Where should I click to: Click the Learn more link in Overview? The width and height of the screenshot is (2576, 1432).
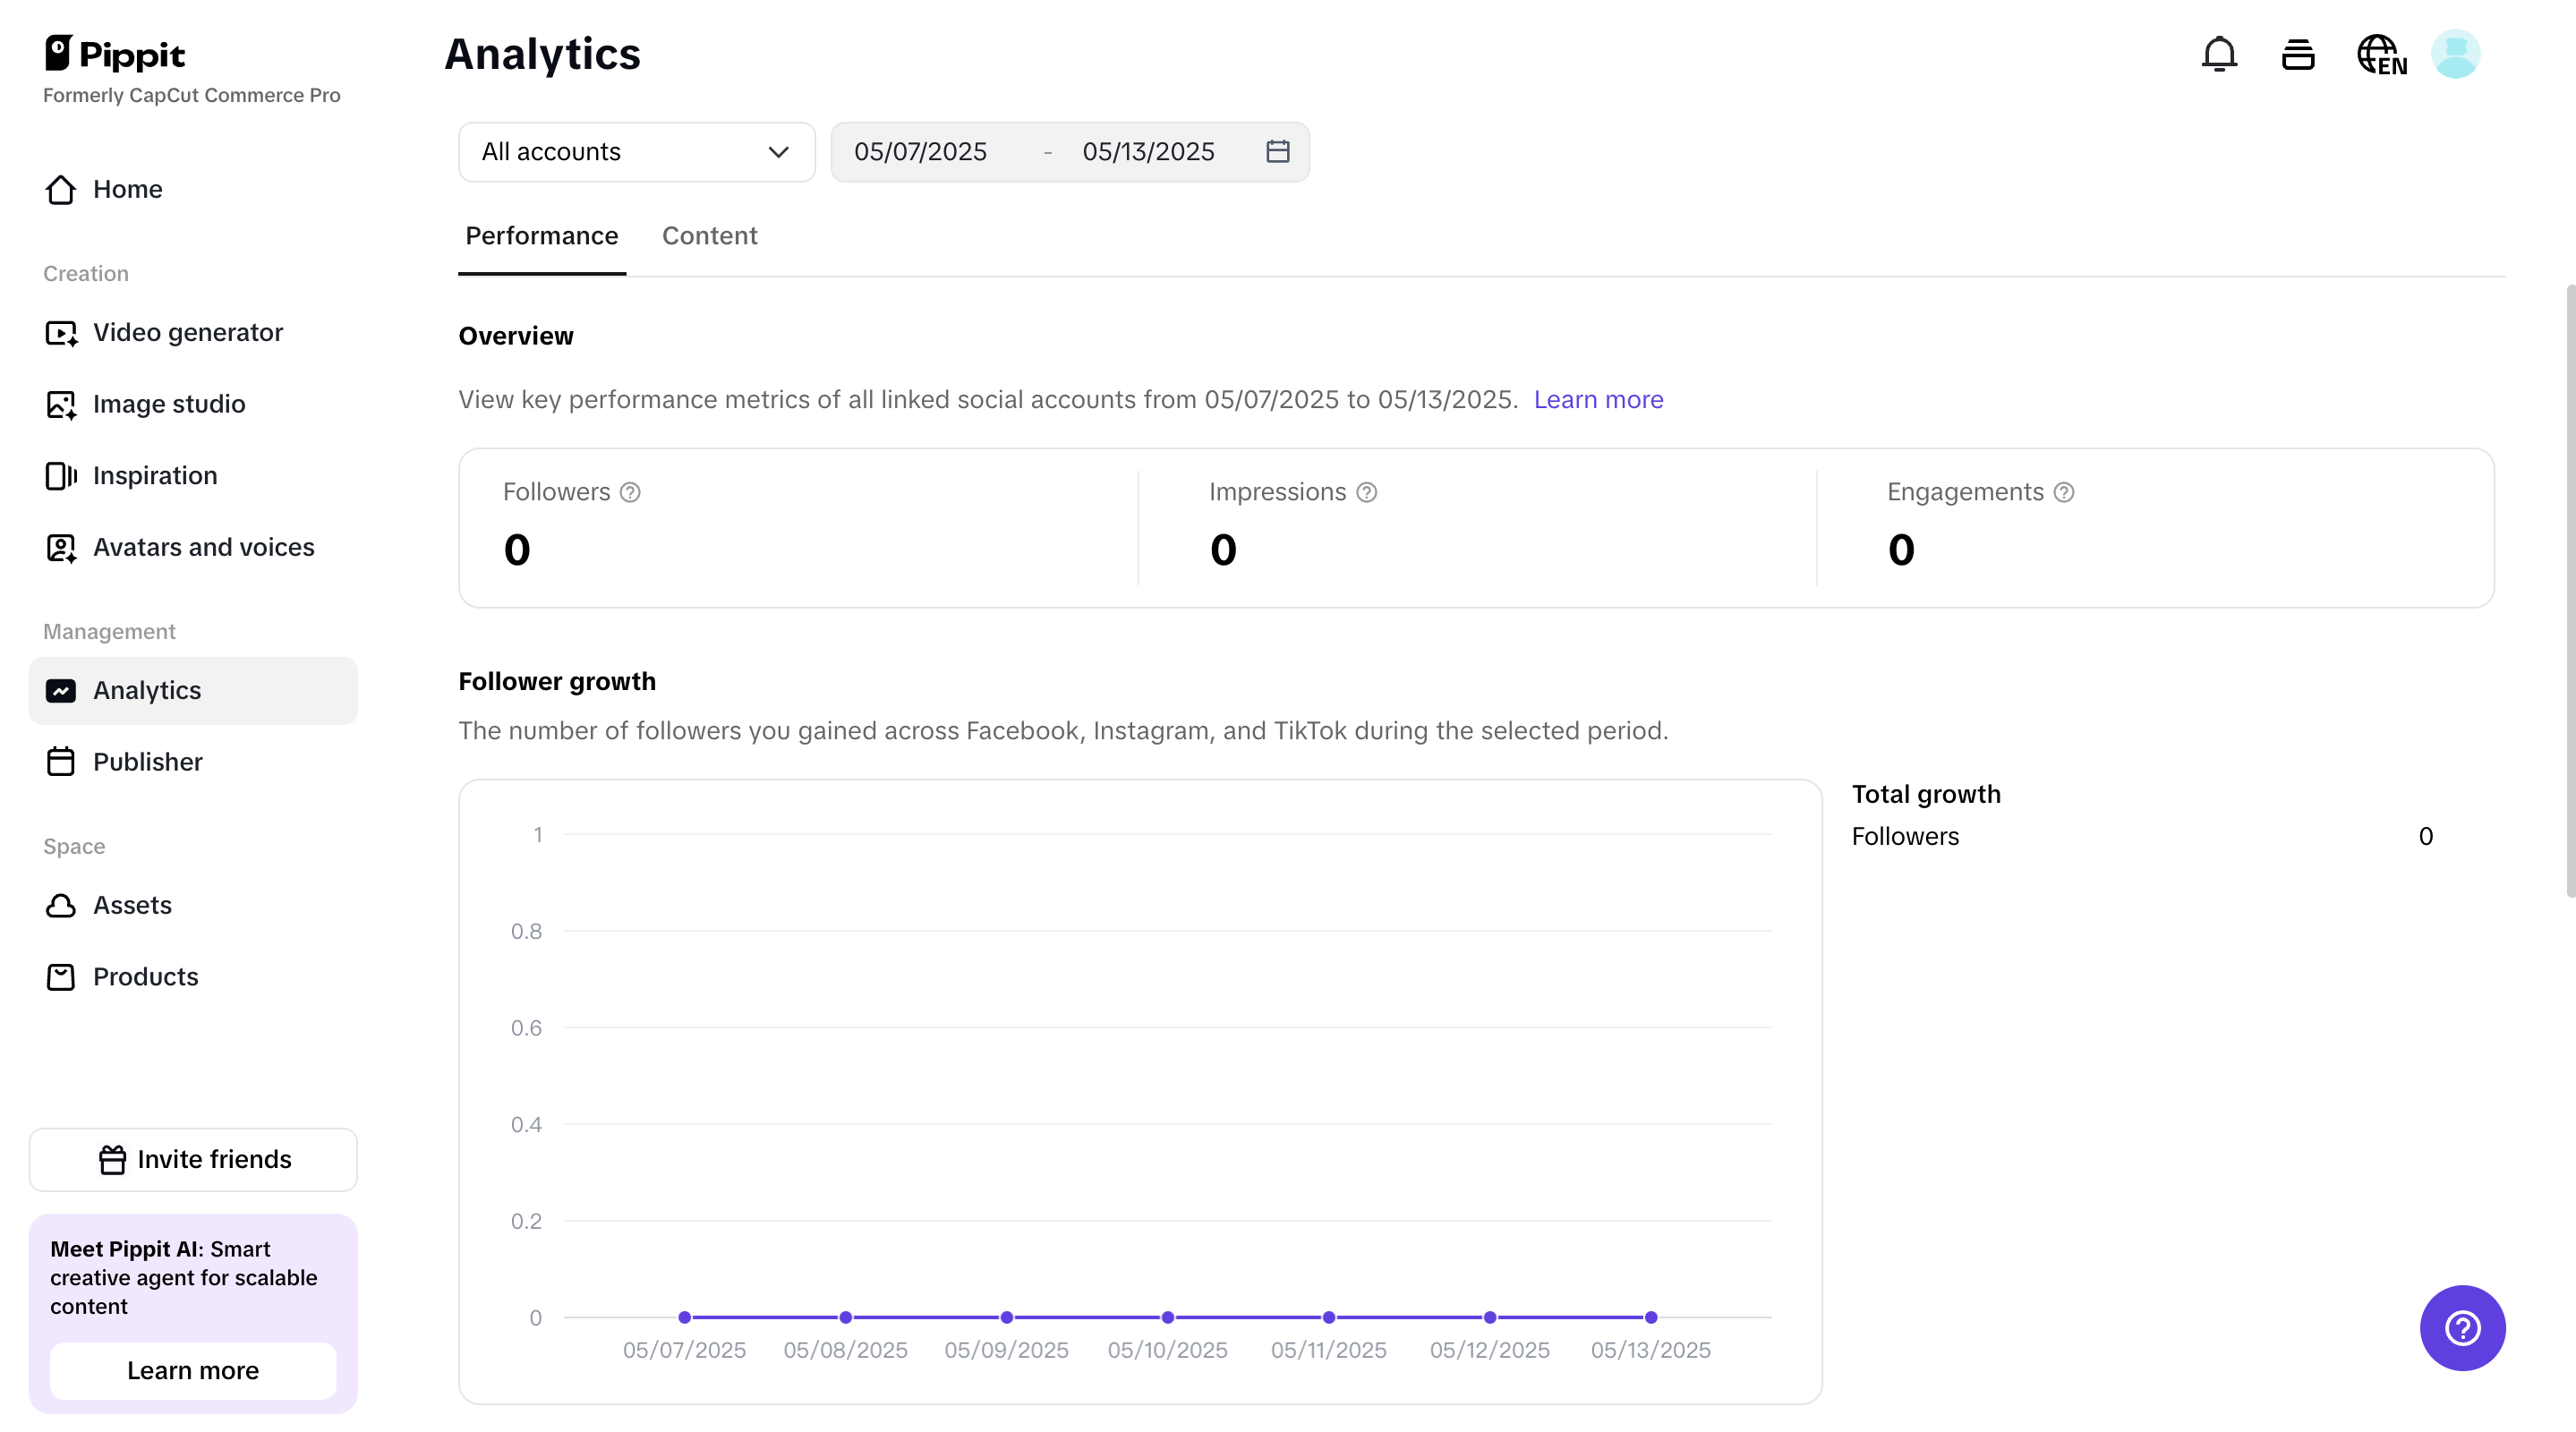coord(1598,399)
